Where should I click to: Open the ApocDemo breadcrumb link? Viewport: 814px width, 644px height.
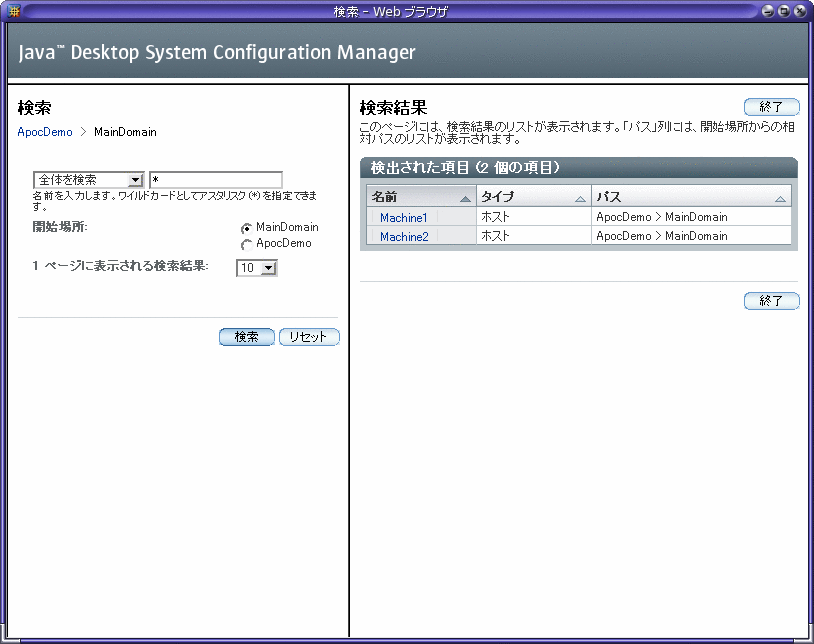tap(45, 132)
